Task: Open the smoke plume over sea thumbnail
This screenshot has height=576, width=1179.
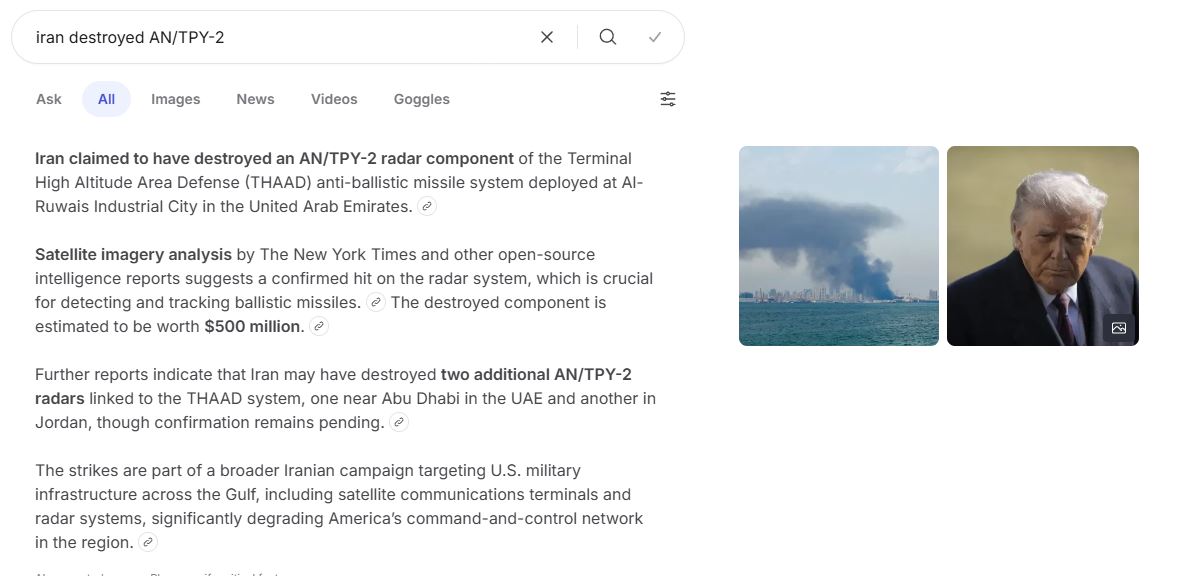Action: tap(838, 246)
